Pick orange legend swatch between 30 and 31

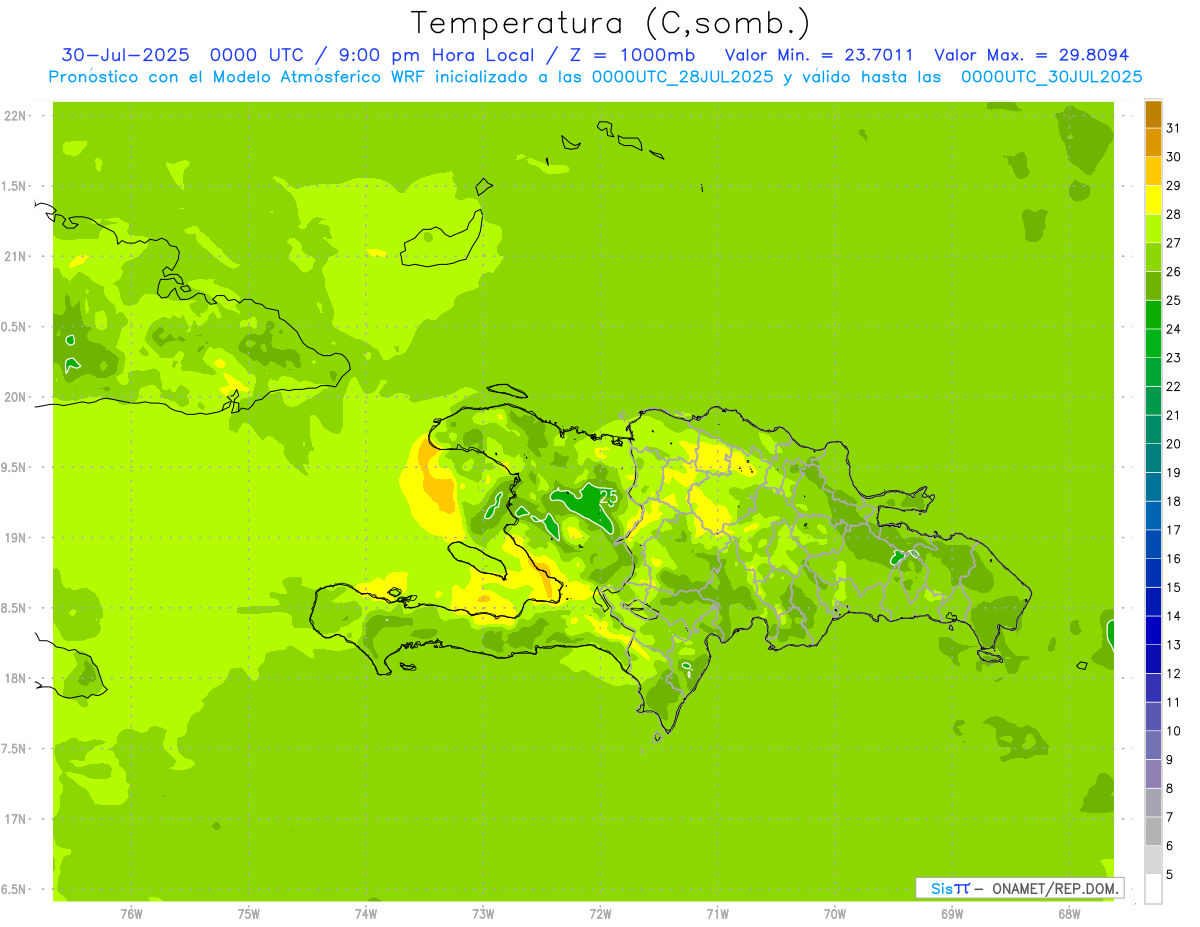(1153, 142)
